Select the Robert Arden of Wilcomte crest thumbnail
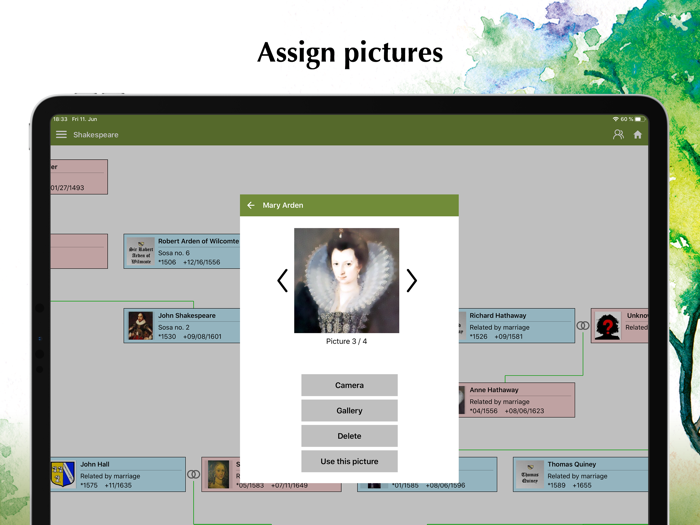This screenshot has height=525, width=700. (140, 251)
